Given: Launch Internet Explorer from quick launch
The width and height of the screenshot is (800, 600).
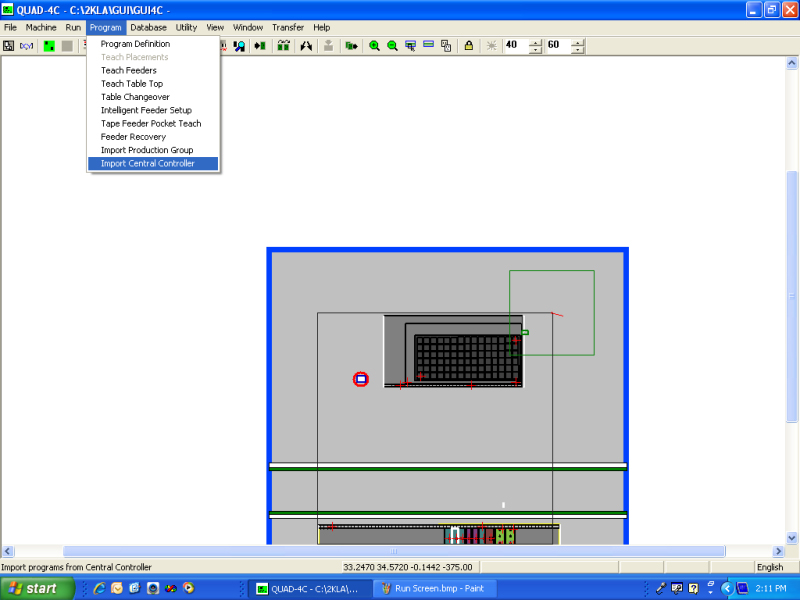Looking at the screenshot, I should [99, 588].
